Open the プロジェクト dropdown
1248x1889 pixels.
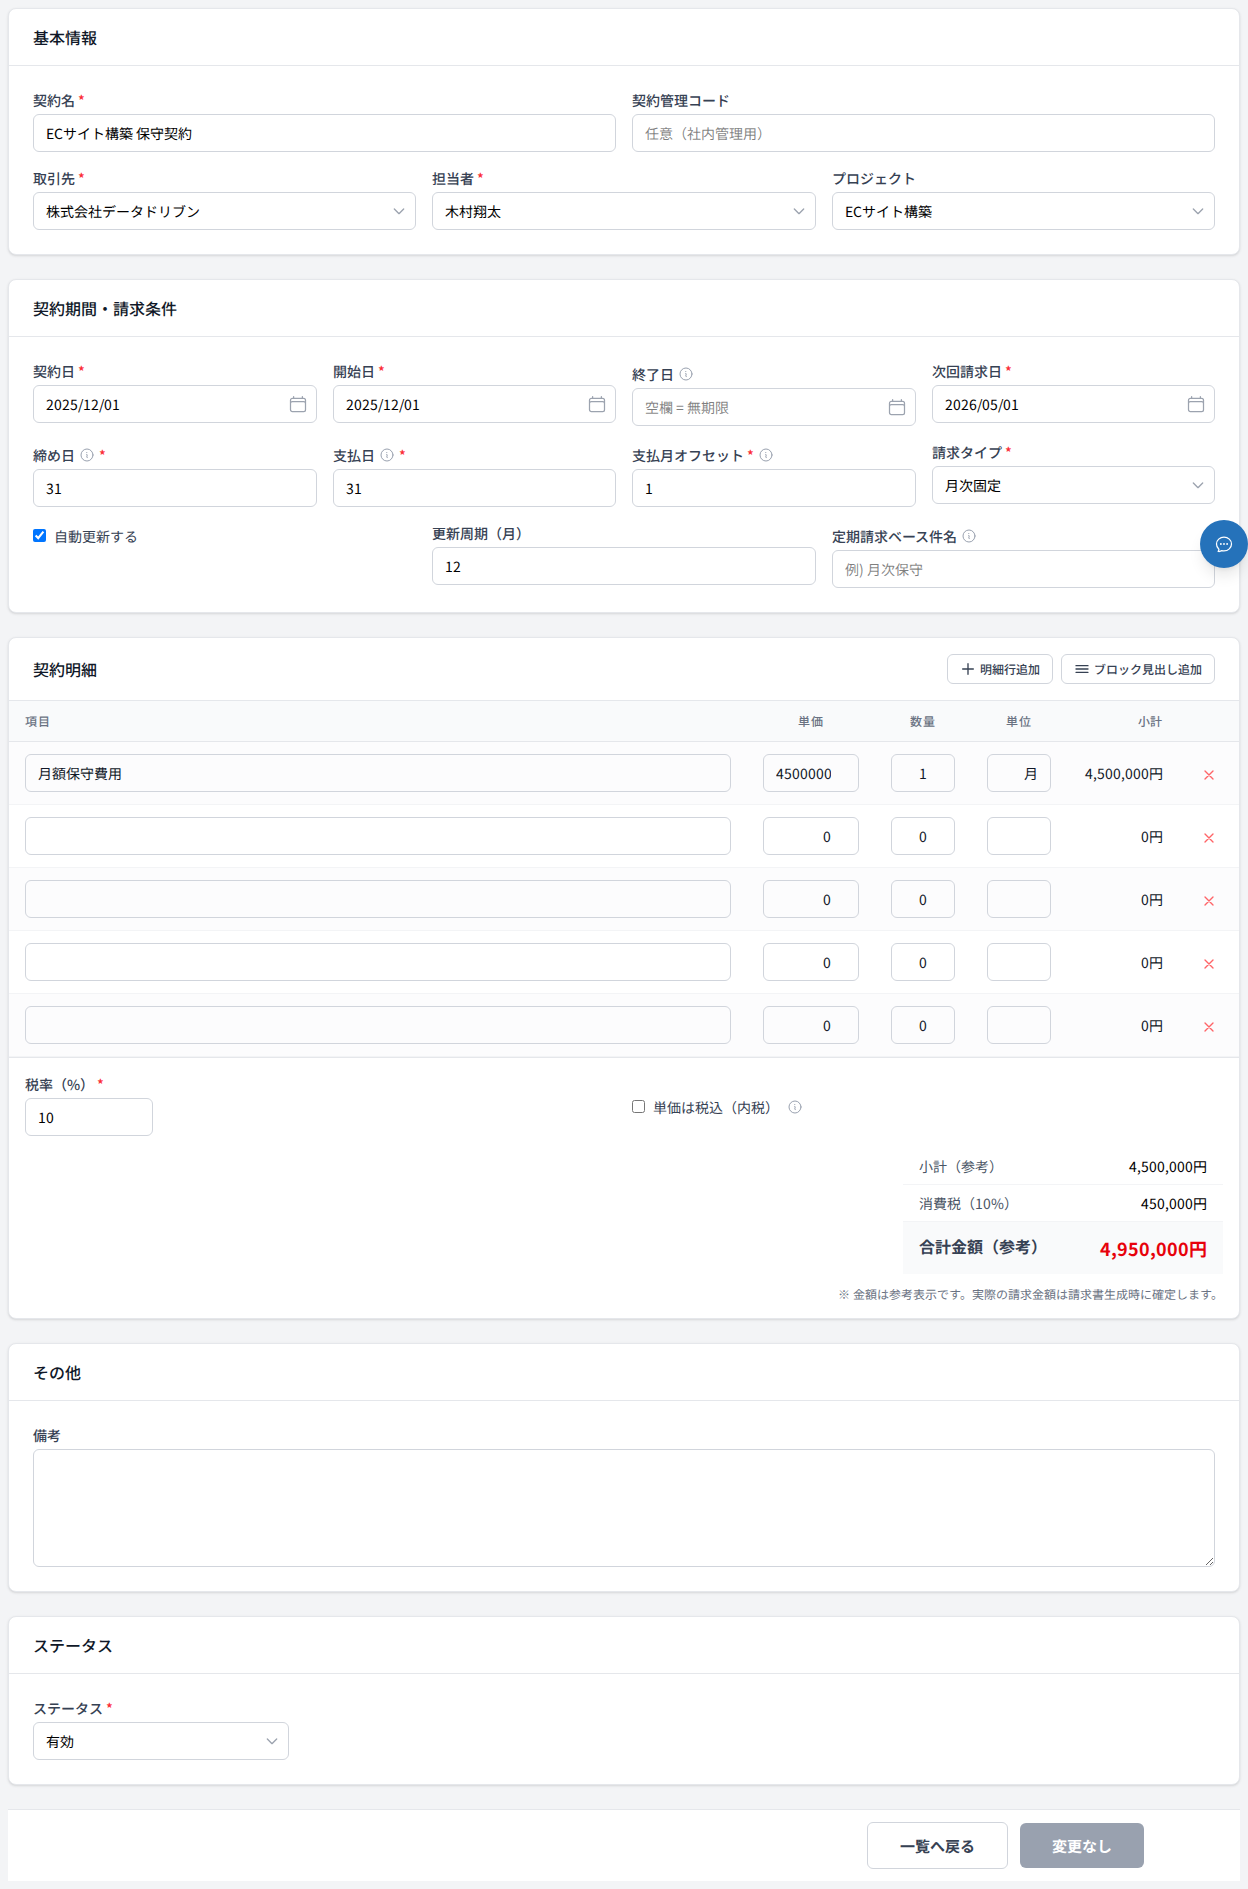tap(1023, 211)
